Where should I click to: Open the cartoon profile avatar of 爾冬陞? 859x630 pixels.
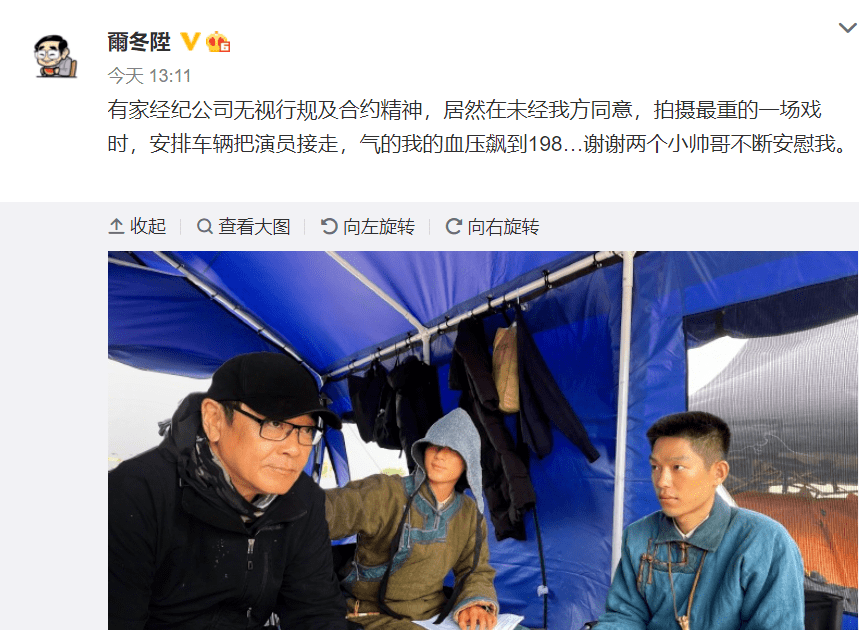point(55,56)
